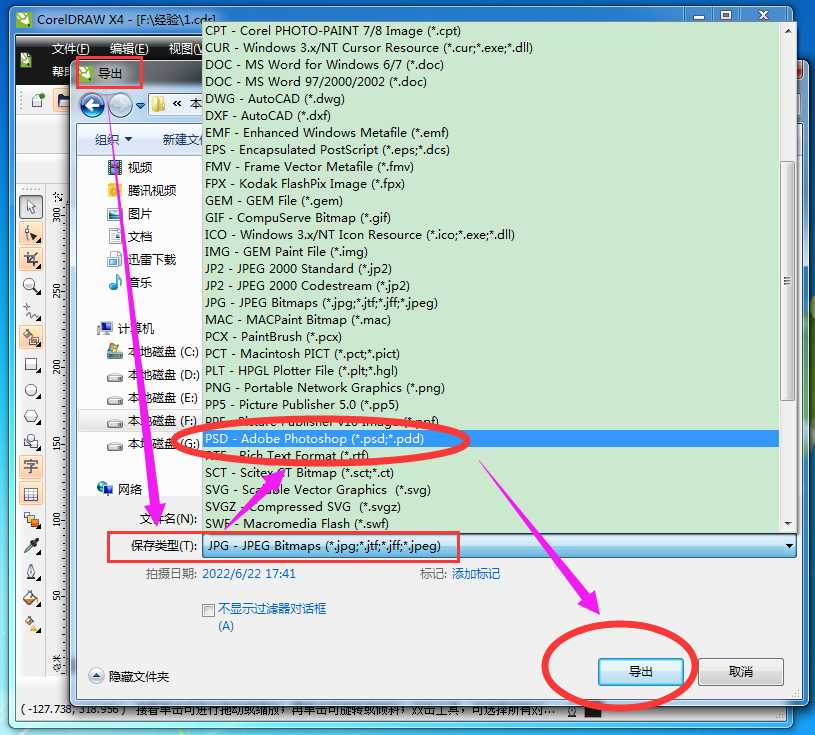Select the Ellipse tool
The image size is (815, 735).
tap(31, 390)
